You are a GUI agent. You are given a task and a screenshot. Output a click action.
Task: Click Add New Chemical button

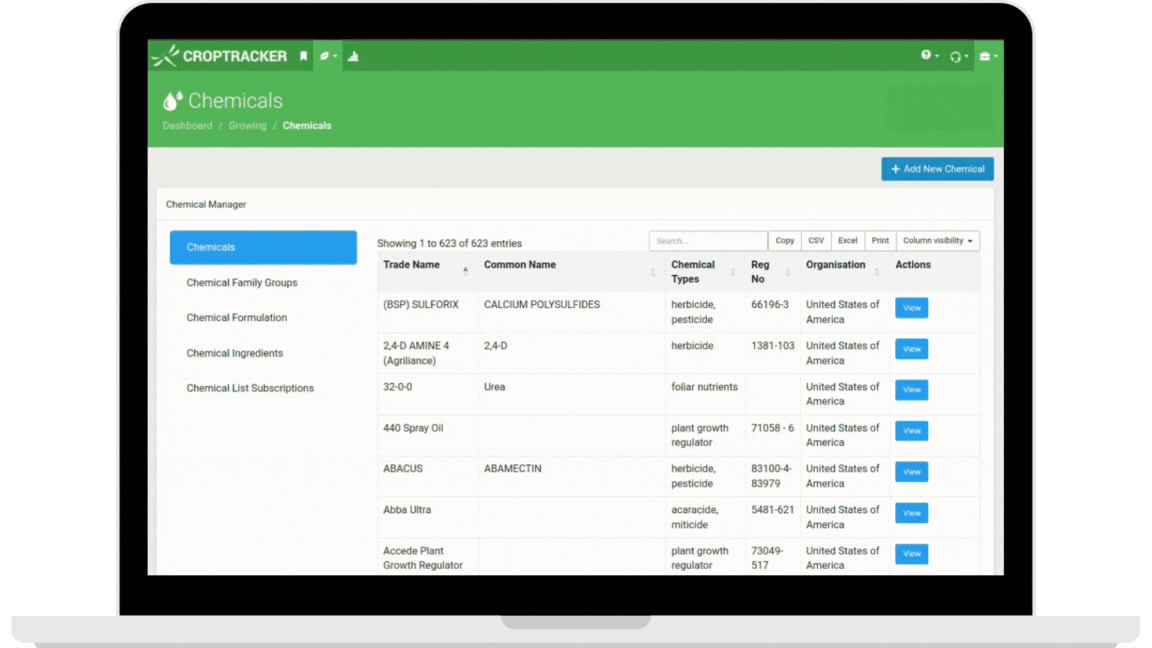click(x=937, y=169)
